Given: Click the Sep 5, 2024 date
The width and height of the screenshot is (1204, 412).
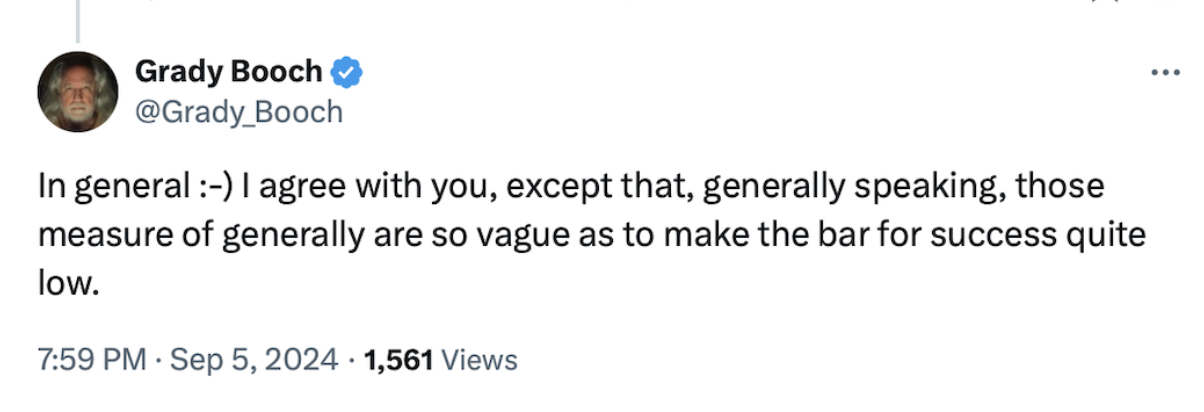Looking at the screenshot, I should pyautogui.click(x=254, y=360).
